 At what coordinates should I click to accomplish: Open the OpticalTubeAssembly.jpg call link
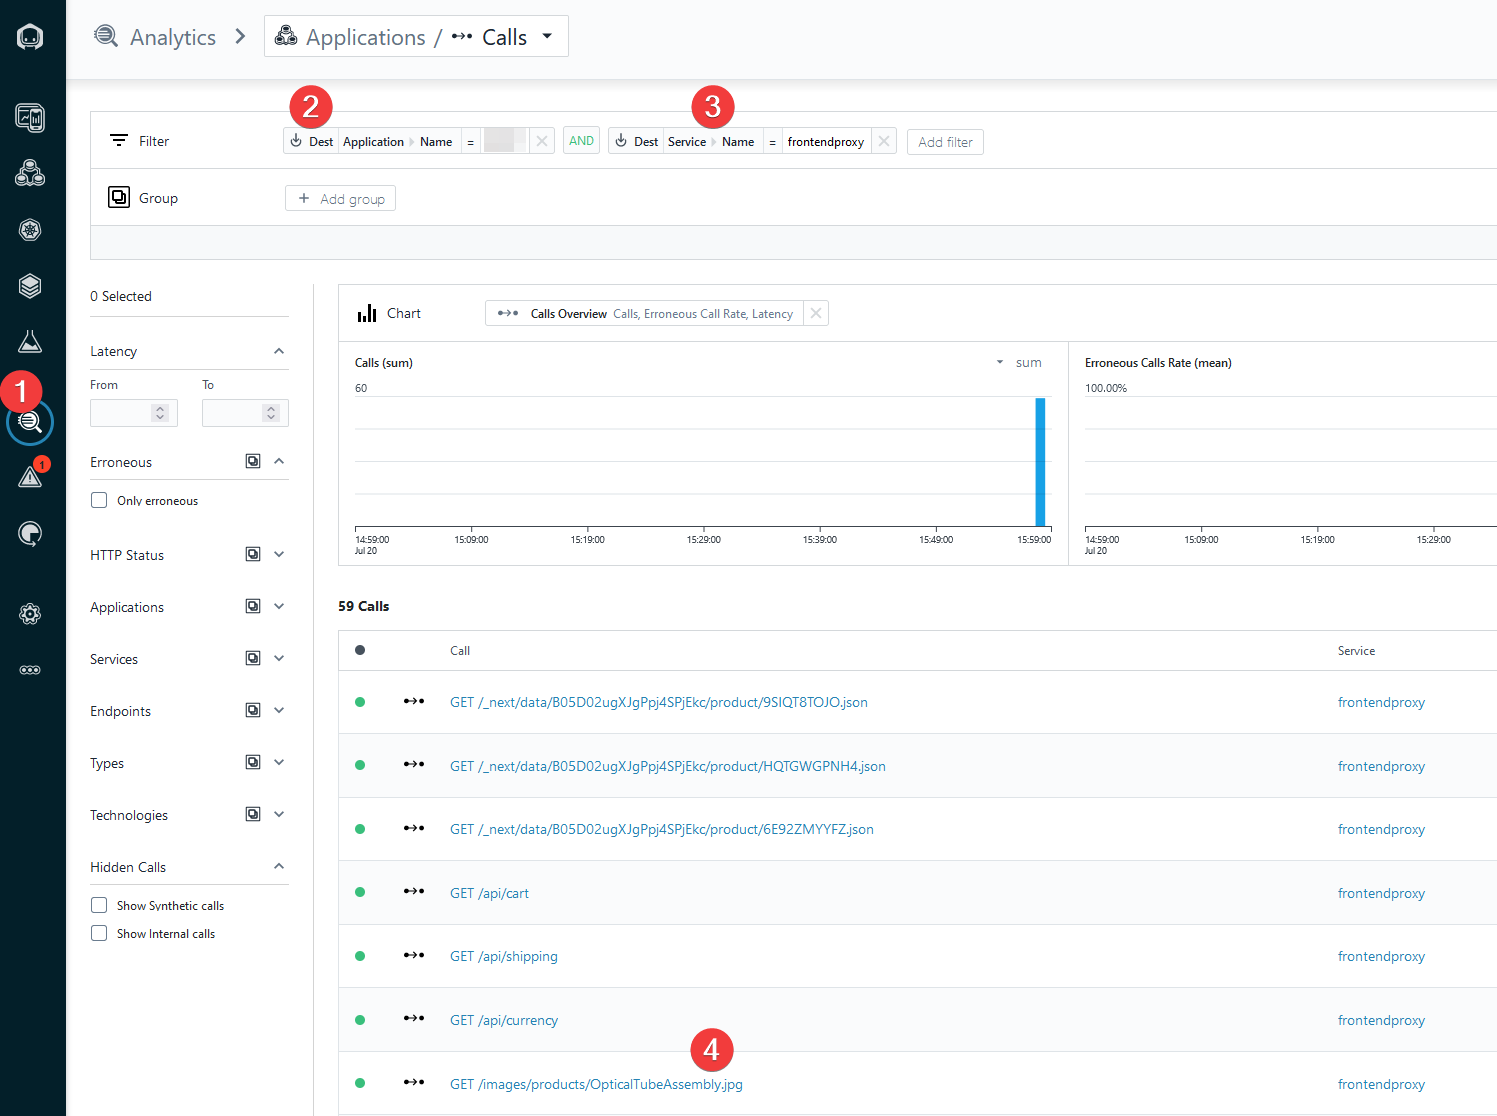click(596, 1084)
